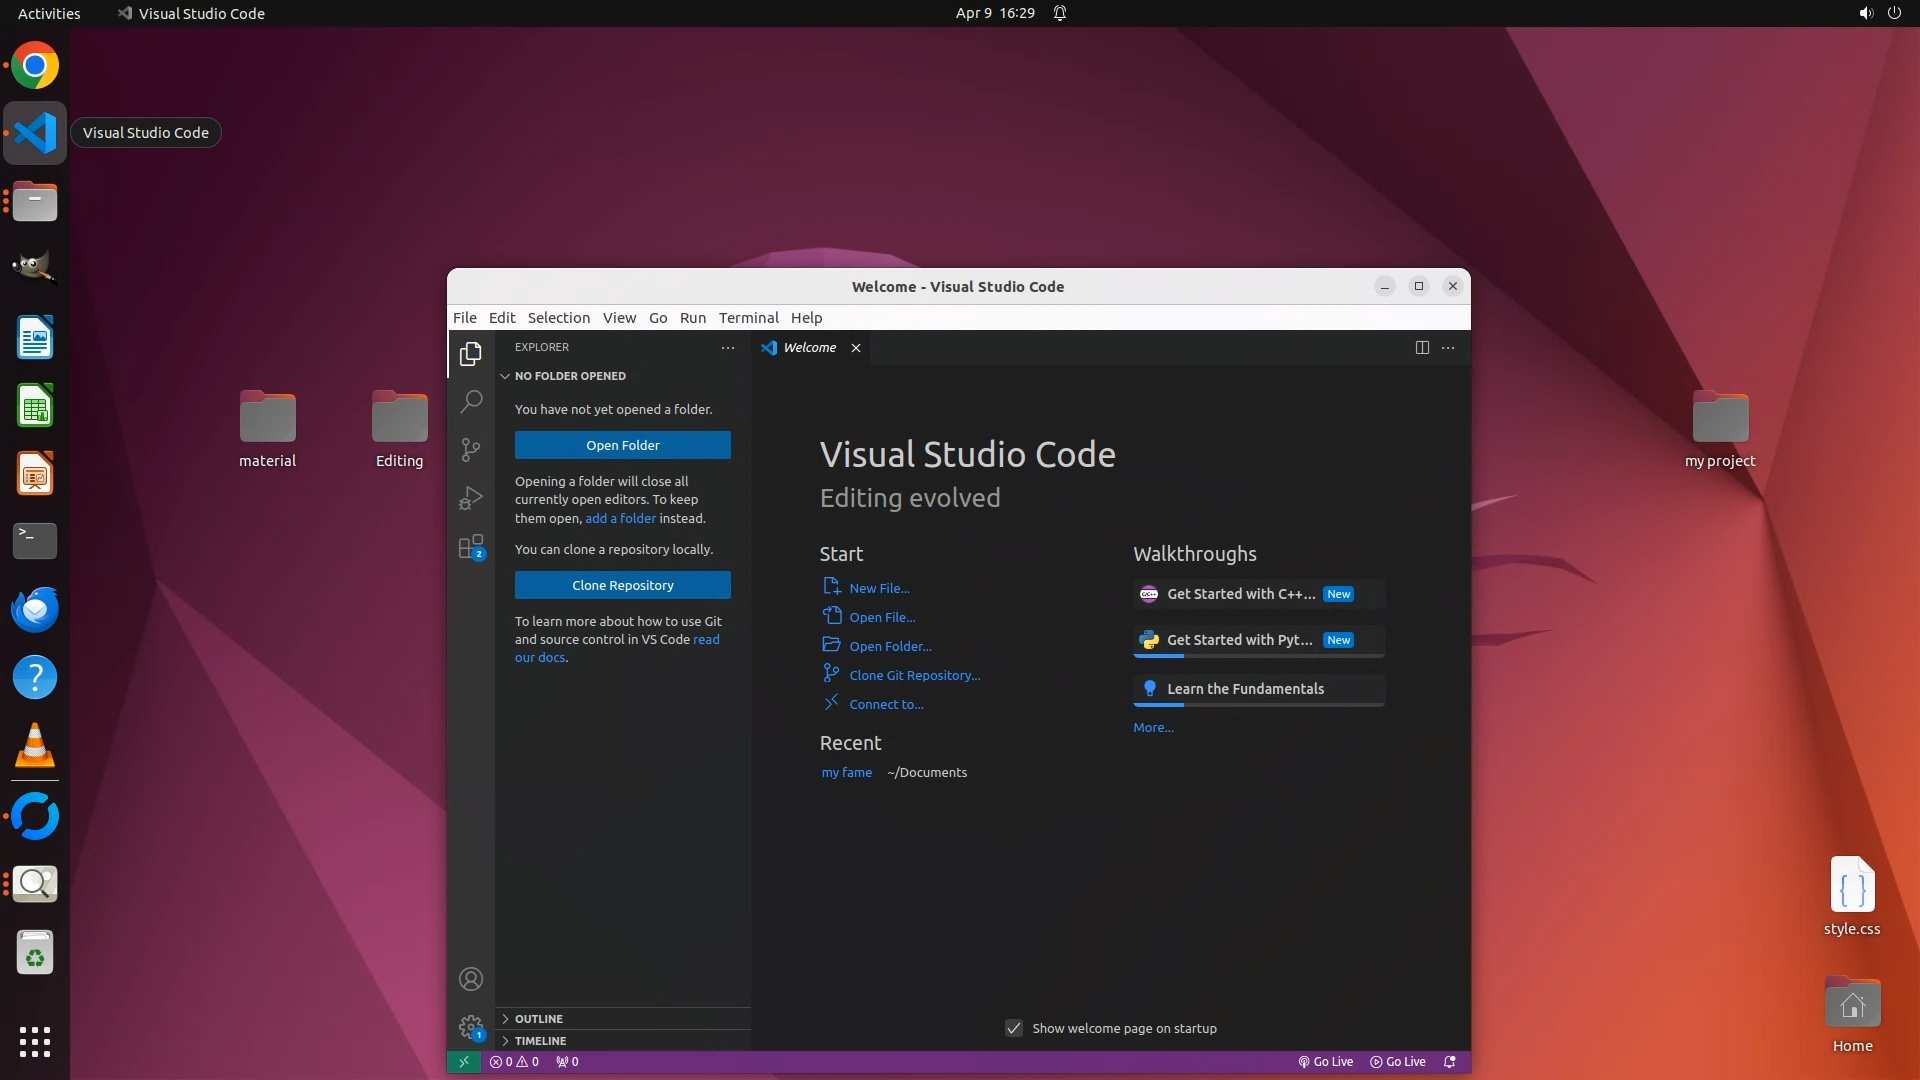Click the errors and warnings status indicator
The image size is (1920, 1080).
(514, 1062)
